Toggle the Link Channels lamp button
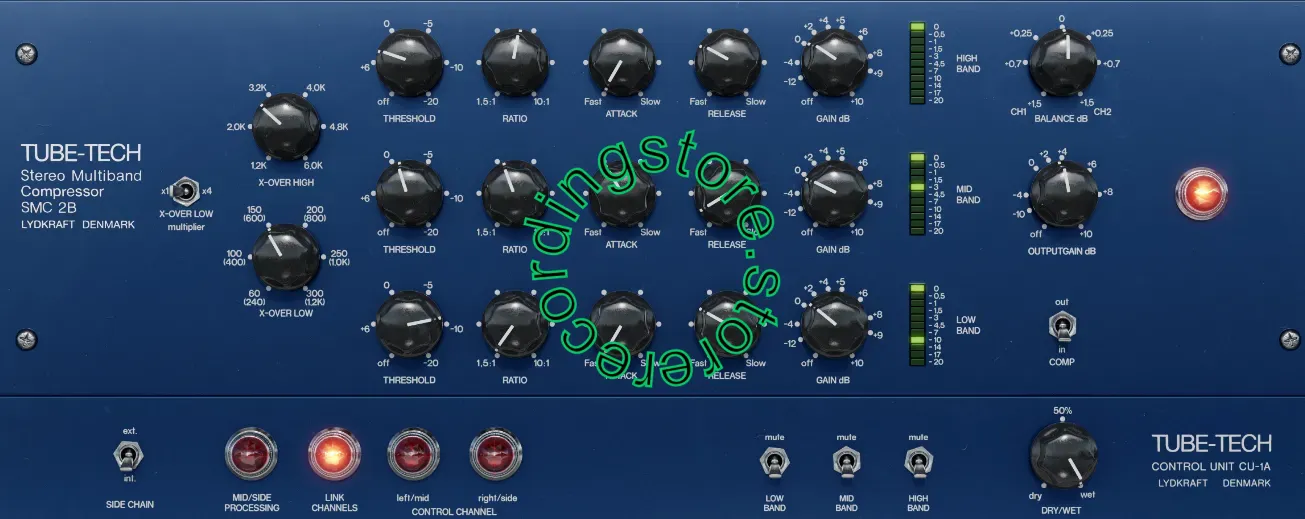Viewport: 1305px width, 519px height. [x=333, y=455]
